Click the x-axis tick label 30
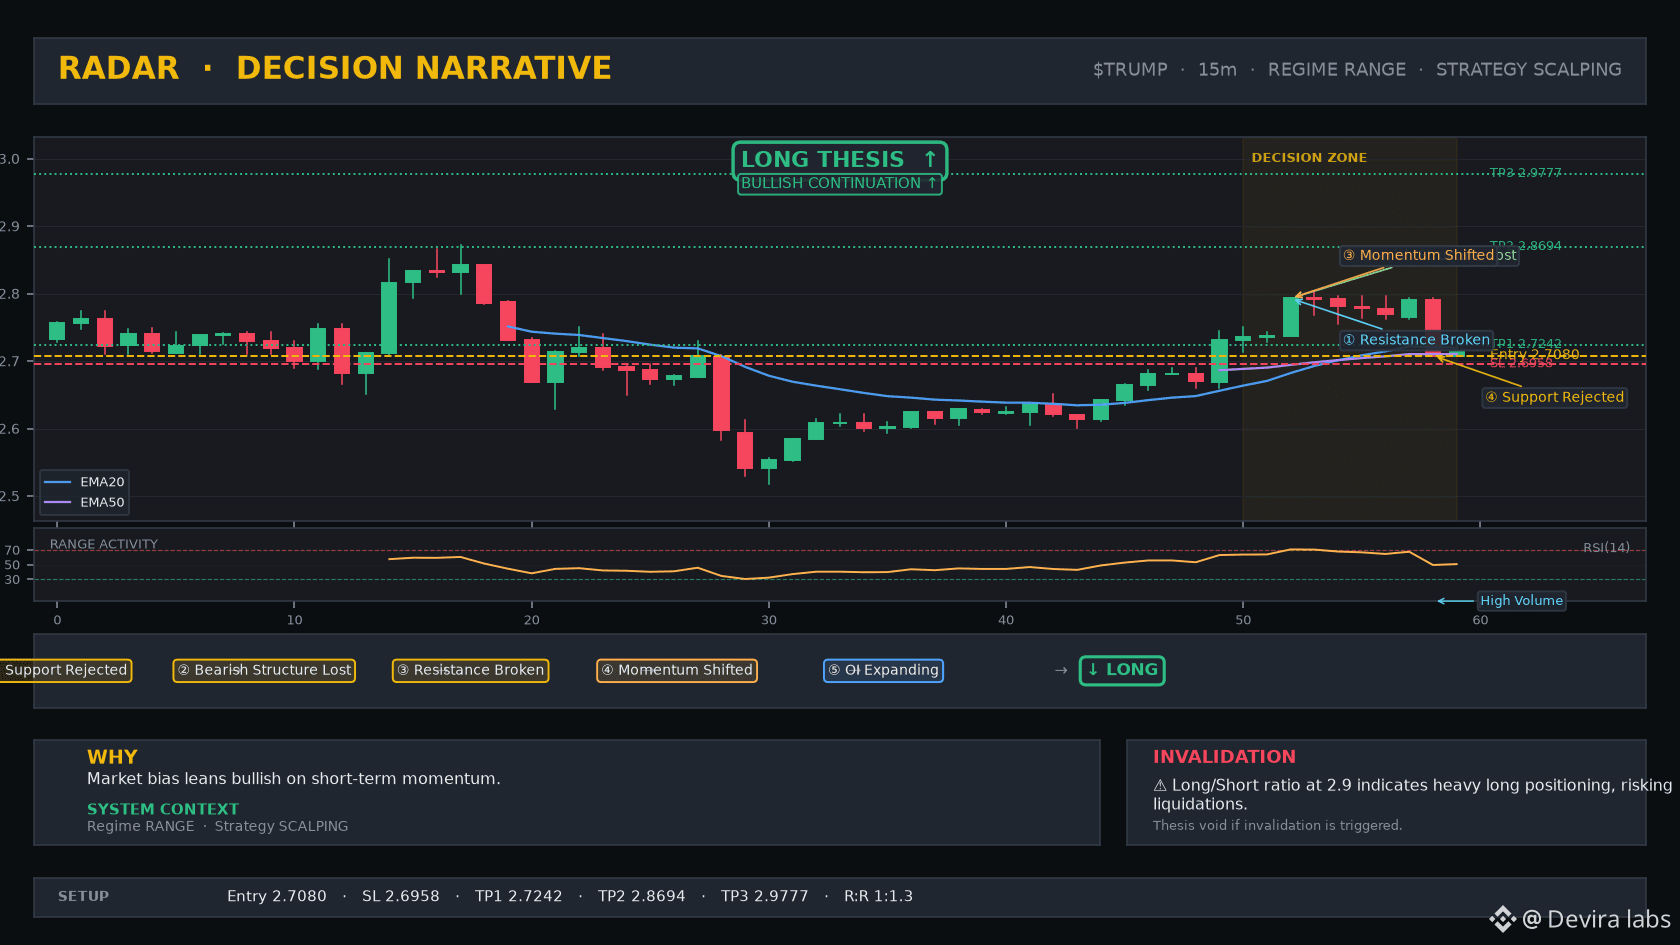The image size is (1680, 945). pyautogui.click(x=769, y=620)
